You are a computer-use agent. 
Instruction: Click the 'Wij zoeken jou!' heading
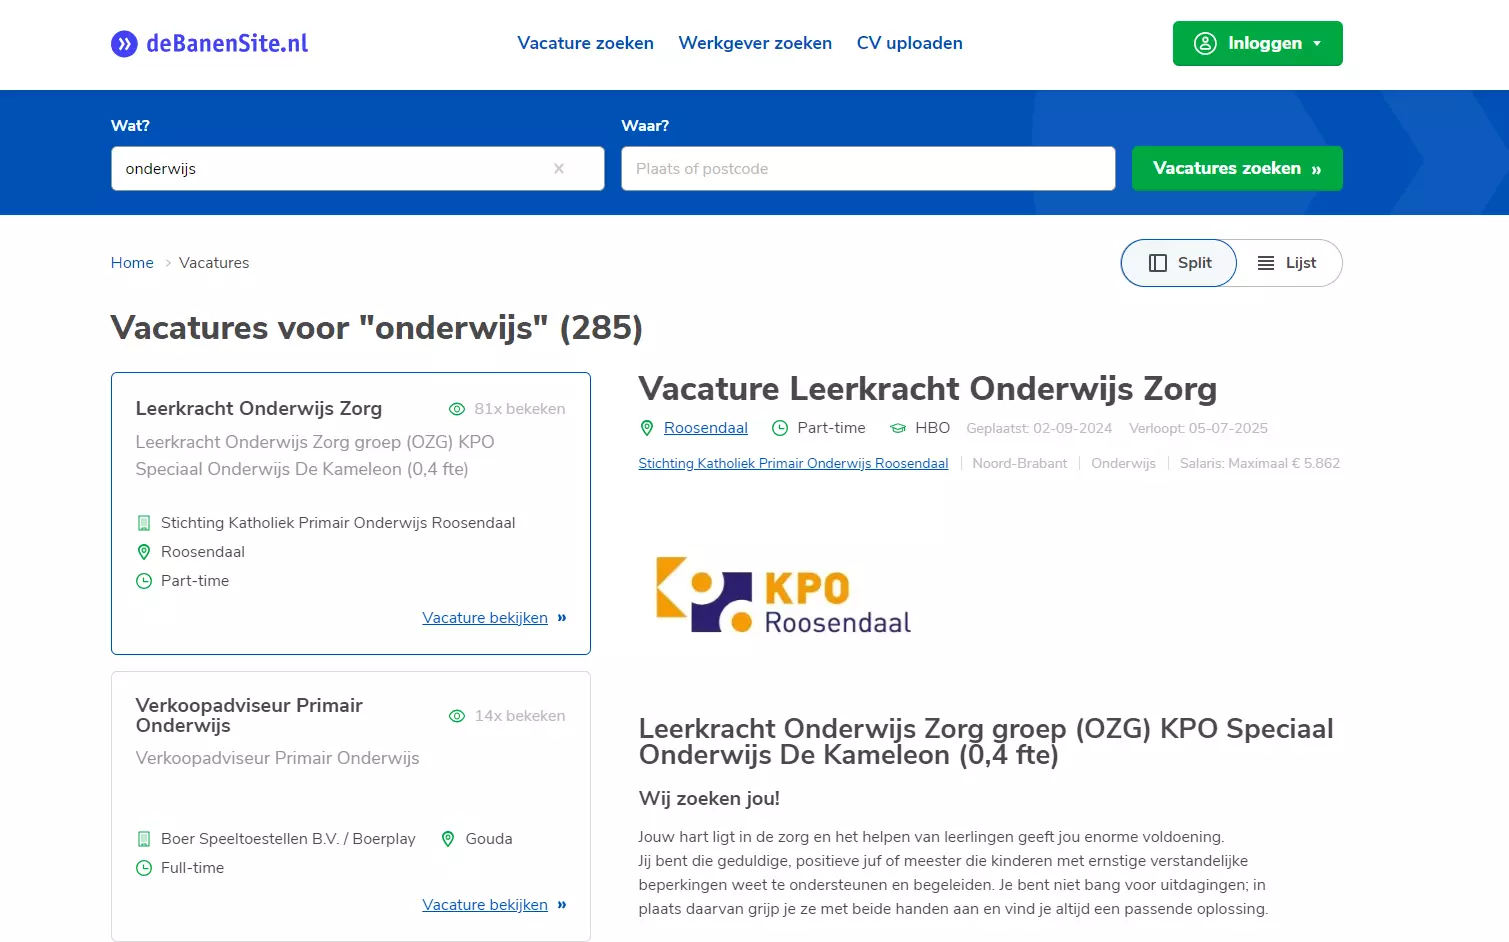(709, 798)
